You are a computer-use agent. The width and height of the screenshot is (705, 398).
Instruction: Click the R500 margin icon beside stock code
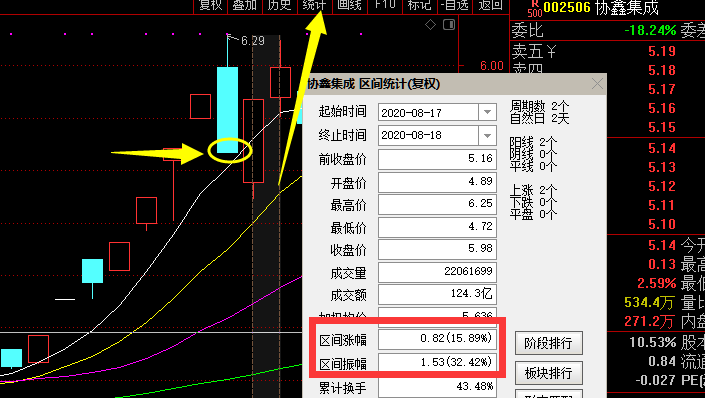(535, 8)
